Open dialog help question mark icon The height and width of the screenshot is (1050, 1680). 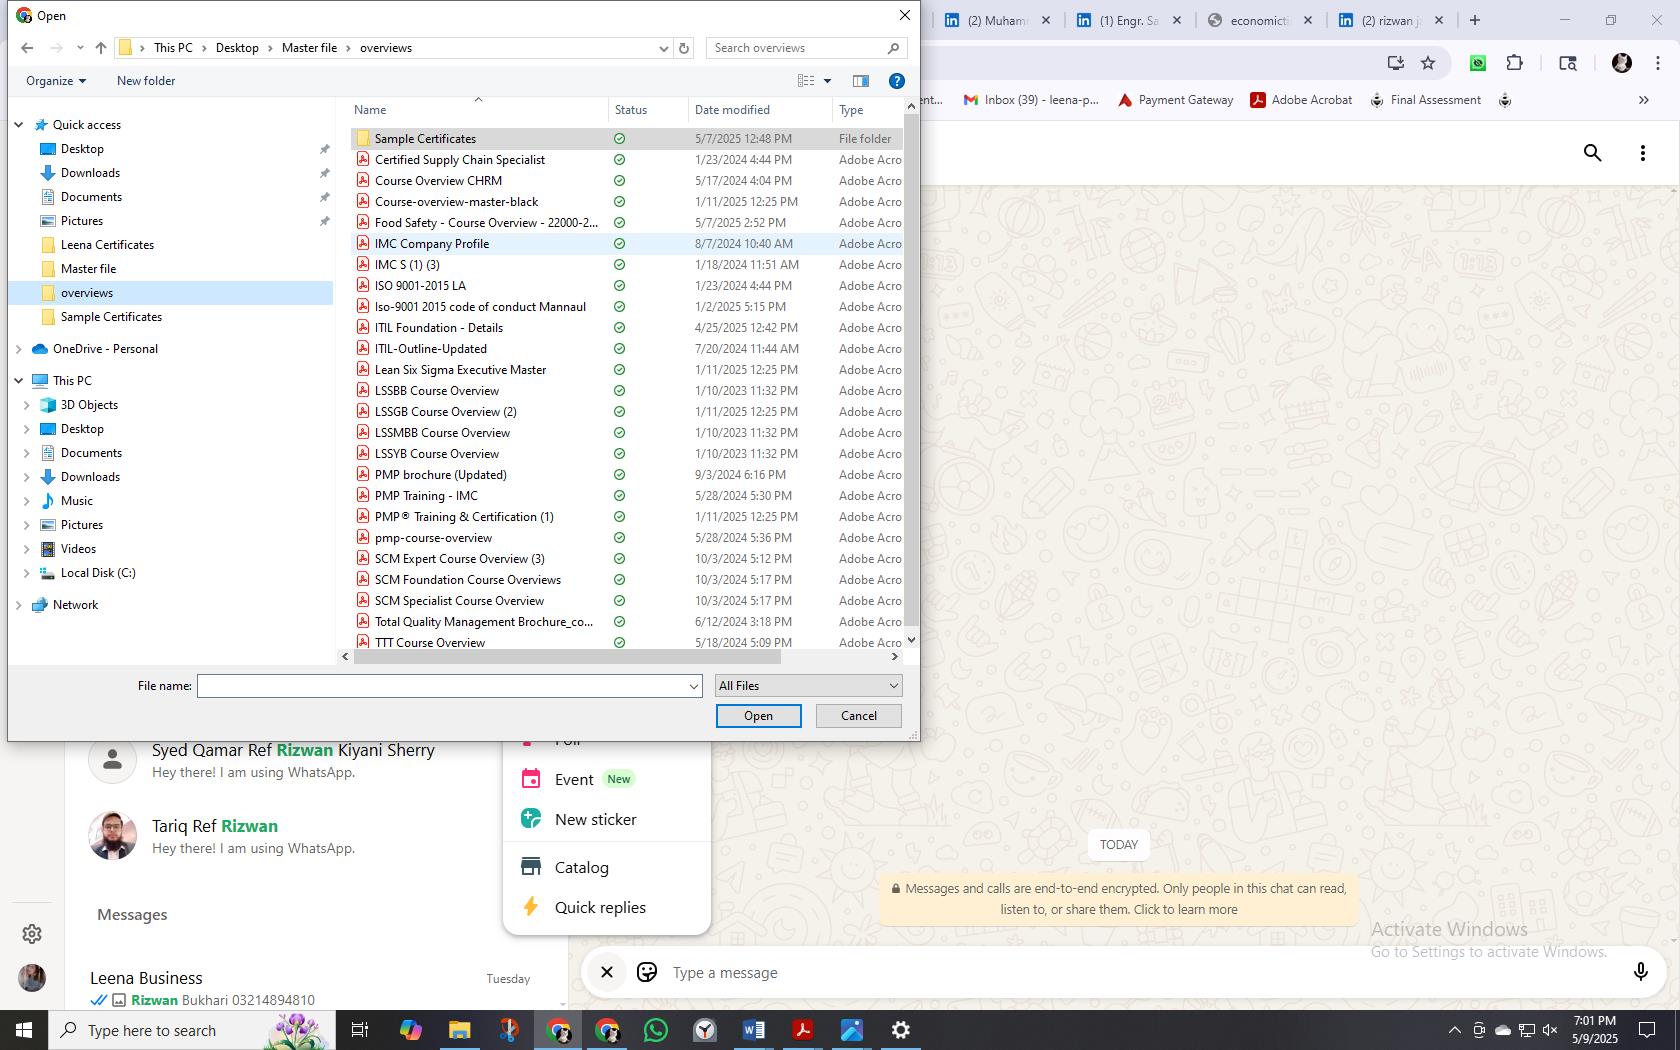click(x=897, y=81)
